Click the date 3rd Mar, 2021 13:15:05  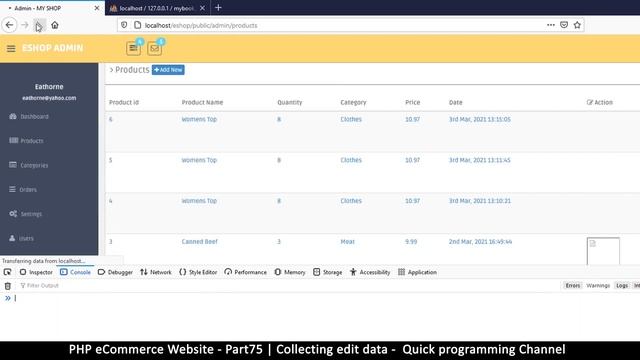pos(480,119)
